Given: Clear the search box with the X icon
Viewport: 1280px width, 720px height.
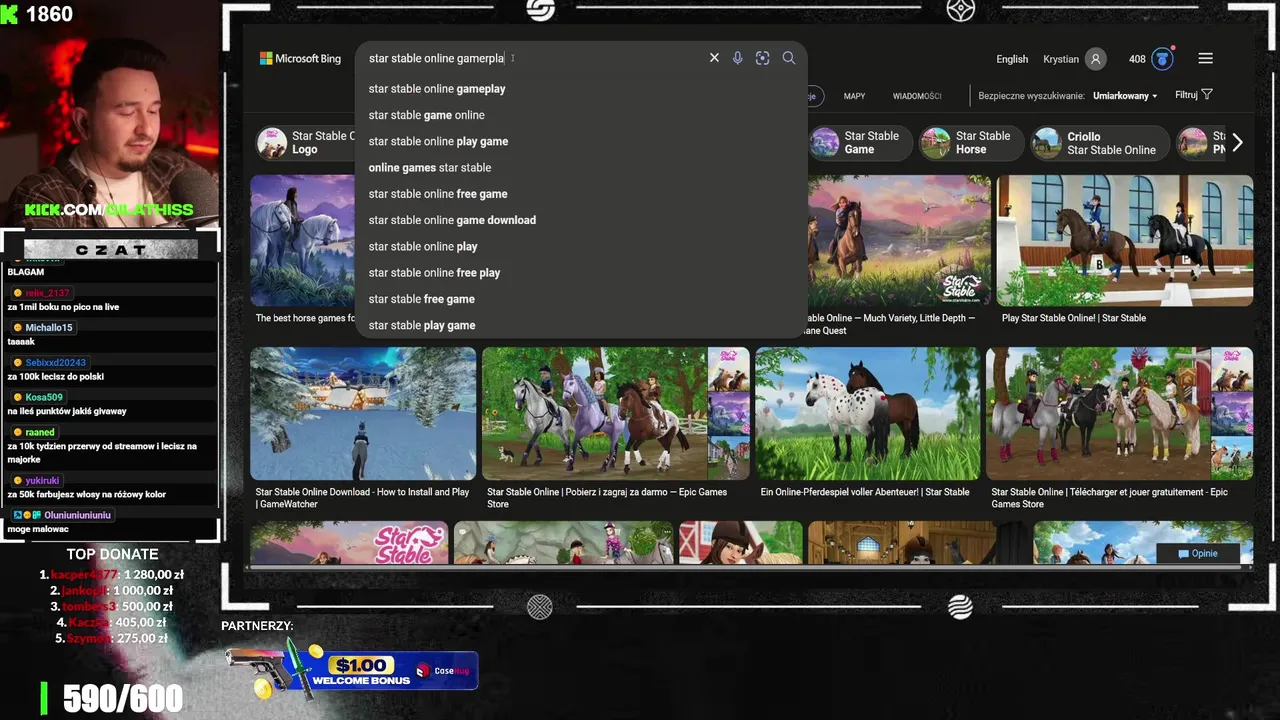Looking at the screenshot, I should [x=714, y=58].
